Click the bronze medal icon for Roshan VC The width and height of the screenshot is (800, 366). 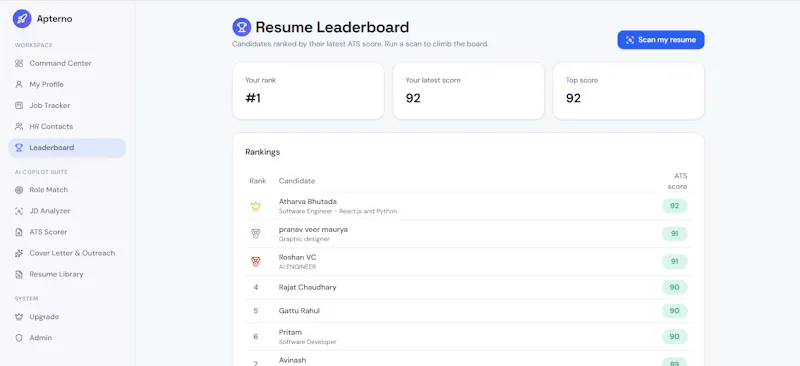[256, 262]
